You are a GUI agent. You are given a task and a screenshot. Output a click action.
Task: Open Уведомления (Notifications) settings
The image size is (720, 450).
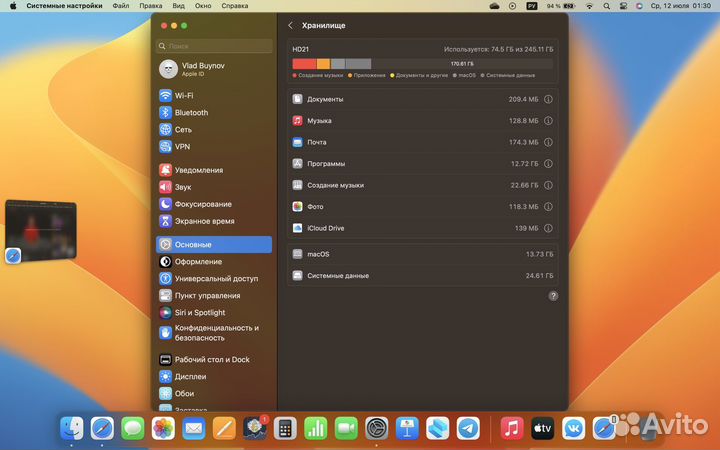click(x=198, y=170)
